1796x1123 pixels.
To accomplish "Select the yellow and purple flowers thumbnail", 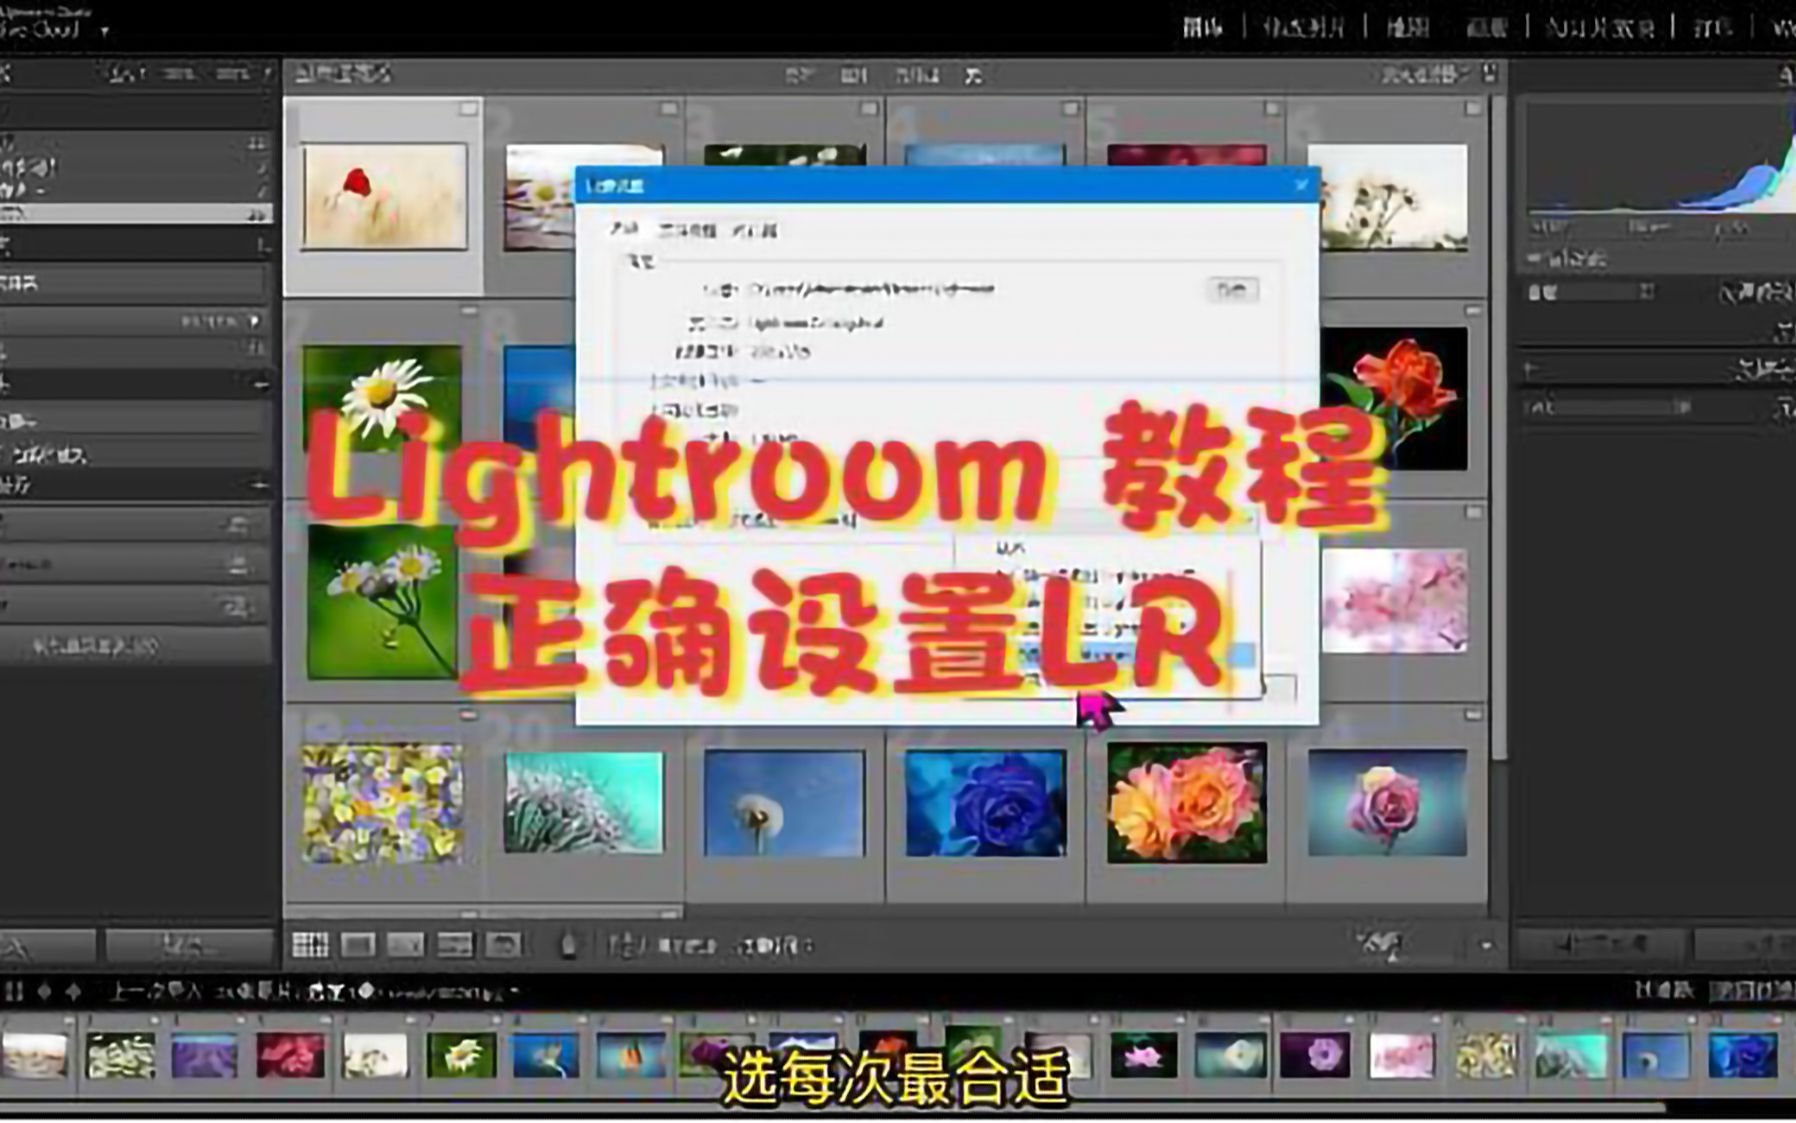I will click(382, 803).
